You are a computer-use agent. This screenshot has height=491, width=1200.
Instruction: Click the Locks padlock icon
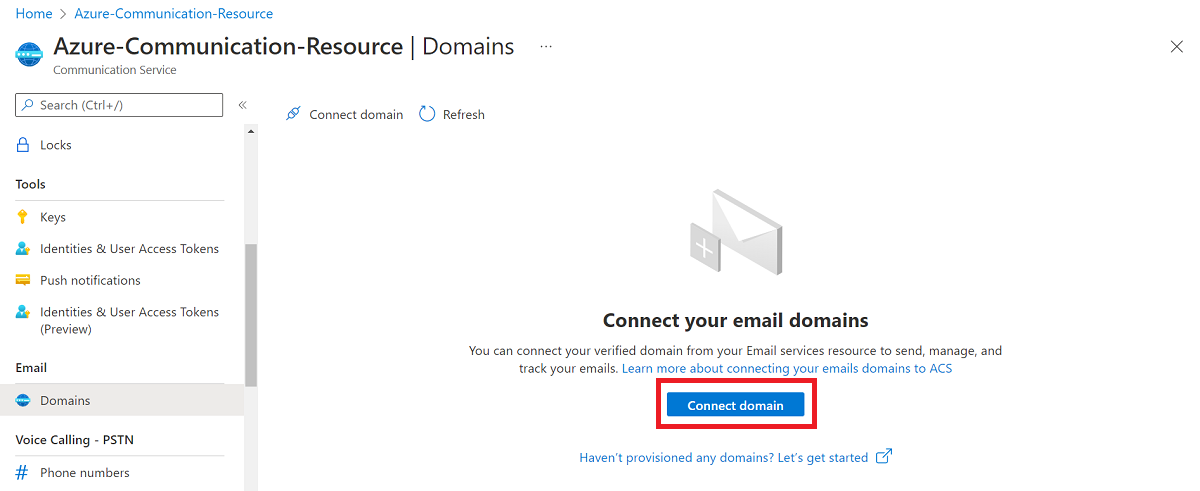click(x=23, y=145)
